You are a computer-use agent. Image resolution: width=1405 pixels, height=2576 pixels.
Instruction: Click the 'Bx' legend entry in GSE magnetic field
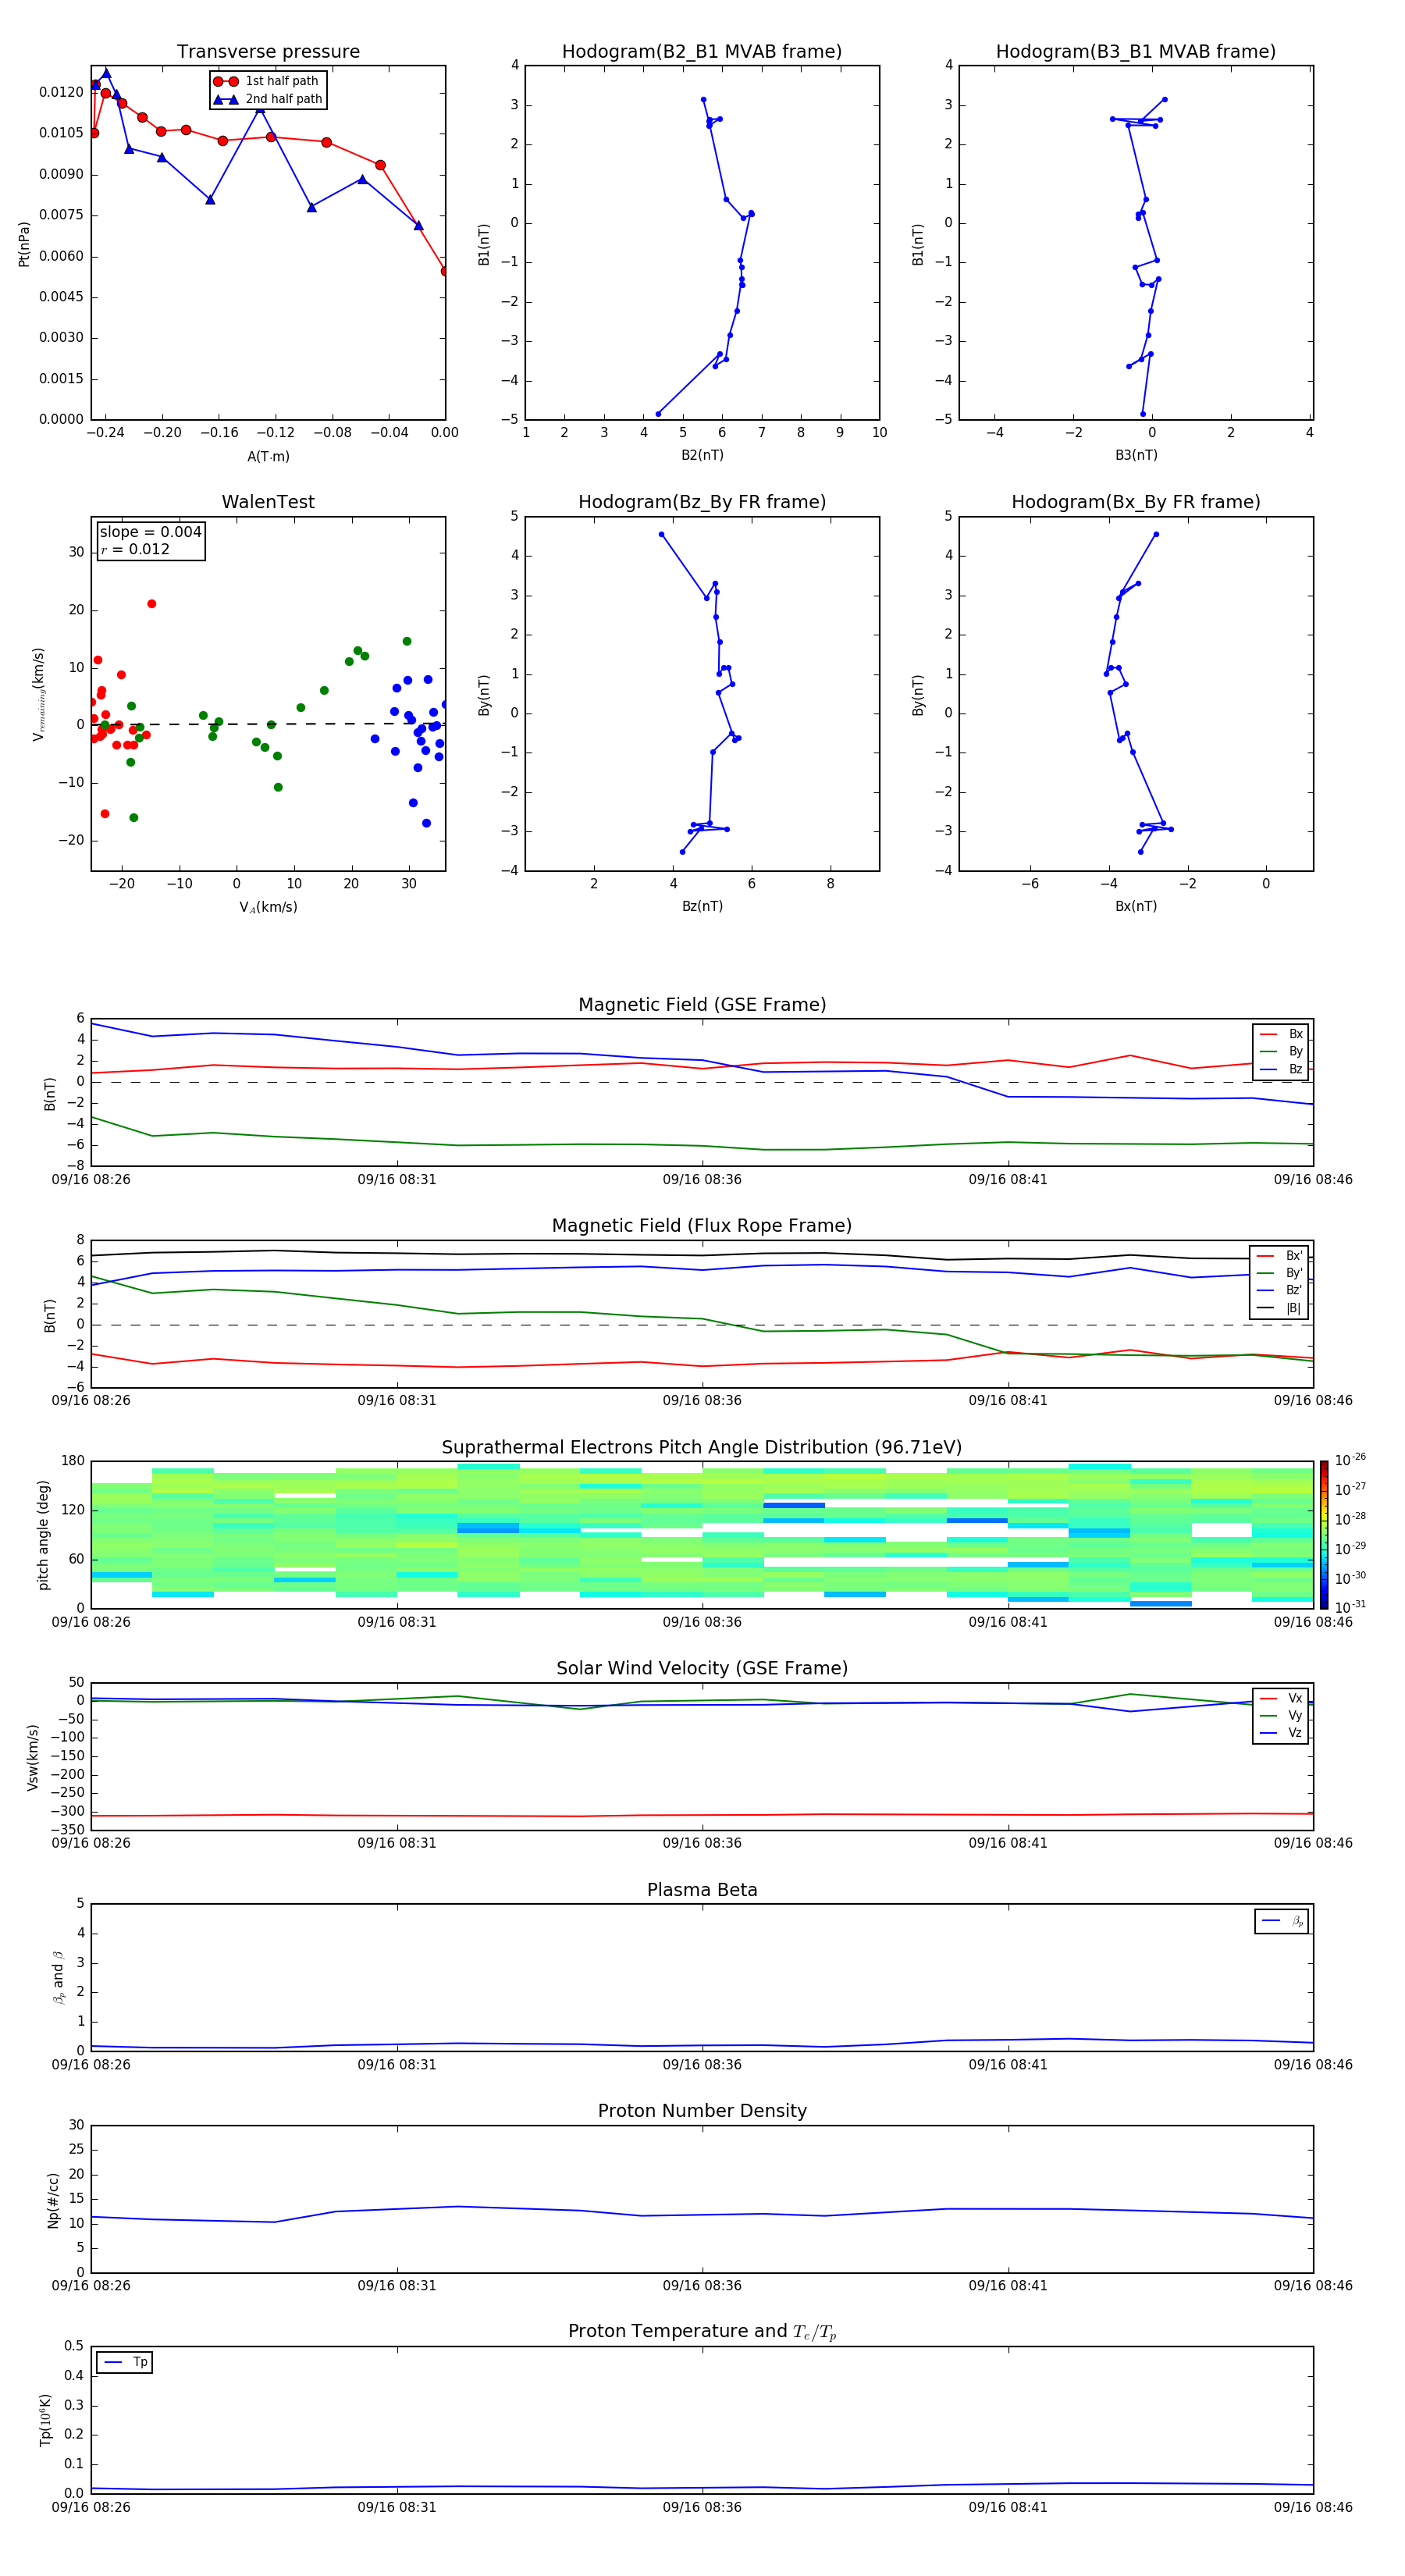1281,1034
